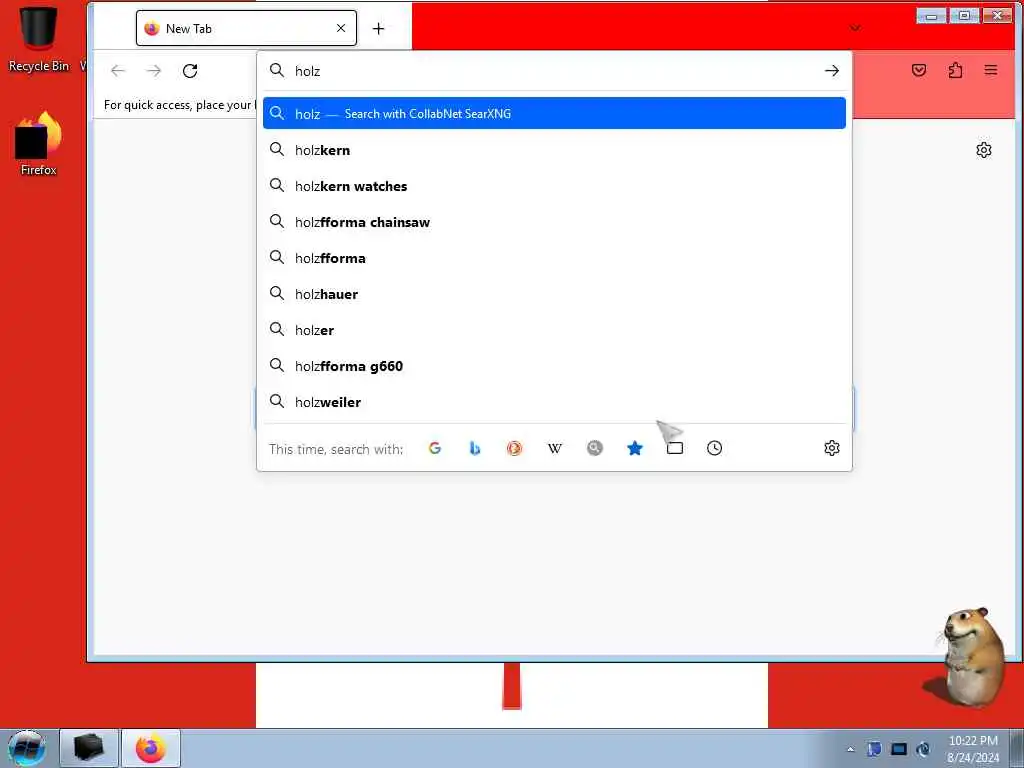Click the tray flag Action Center icon
This screenshot has height=768, width=1024.
point(874,750)
